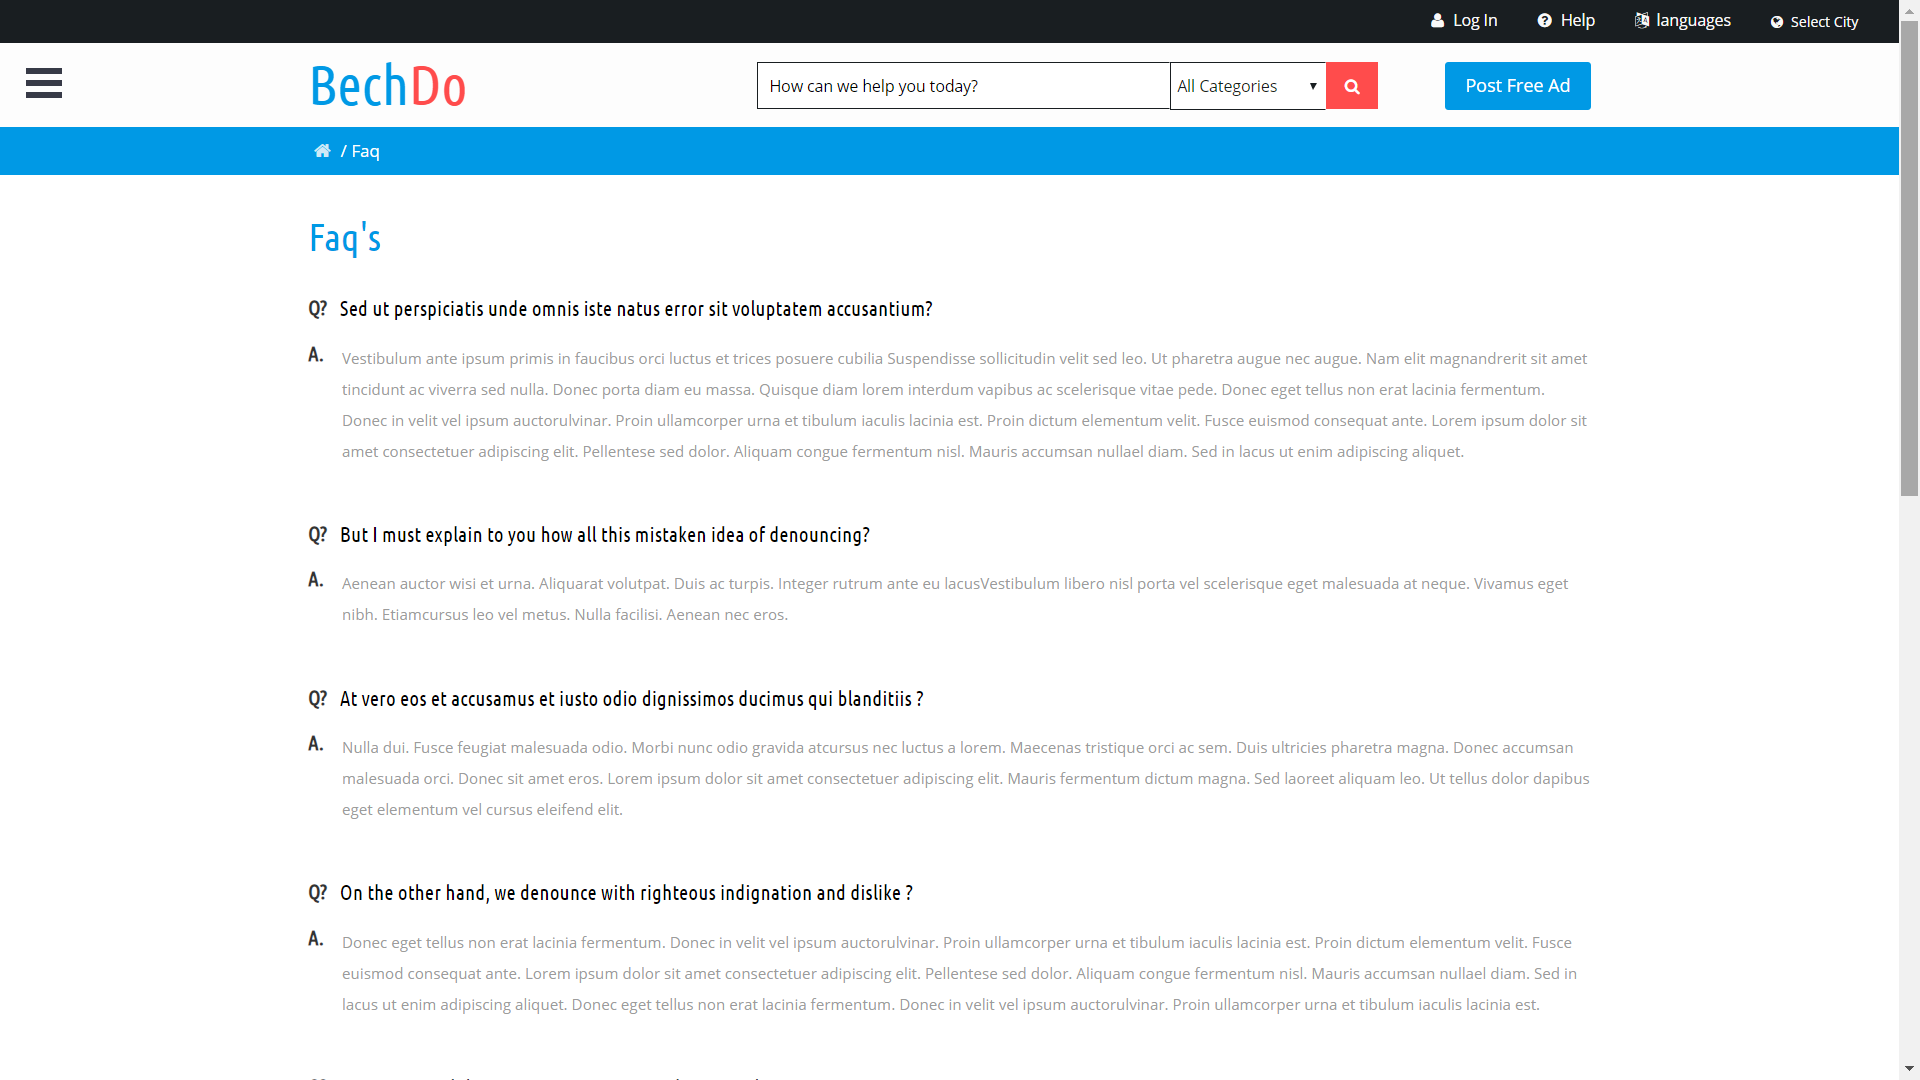1920x1080 pixels.
Task: Click the vertical scrollbar thumb
Action: tap(1909, 260)
